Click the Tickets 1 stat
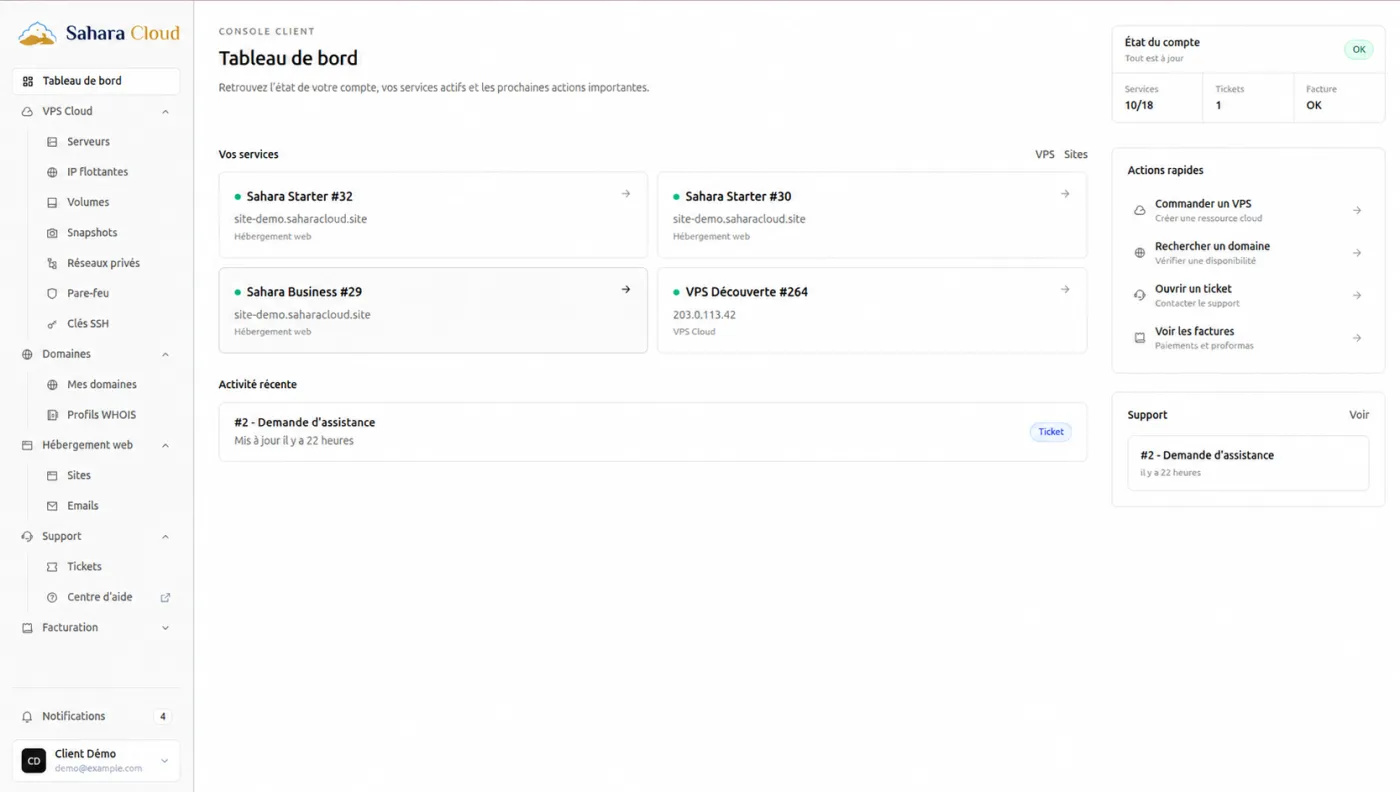1400x792 pixels. [1248, 97]
